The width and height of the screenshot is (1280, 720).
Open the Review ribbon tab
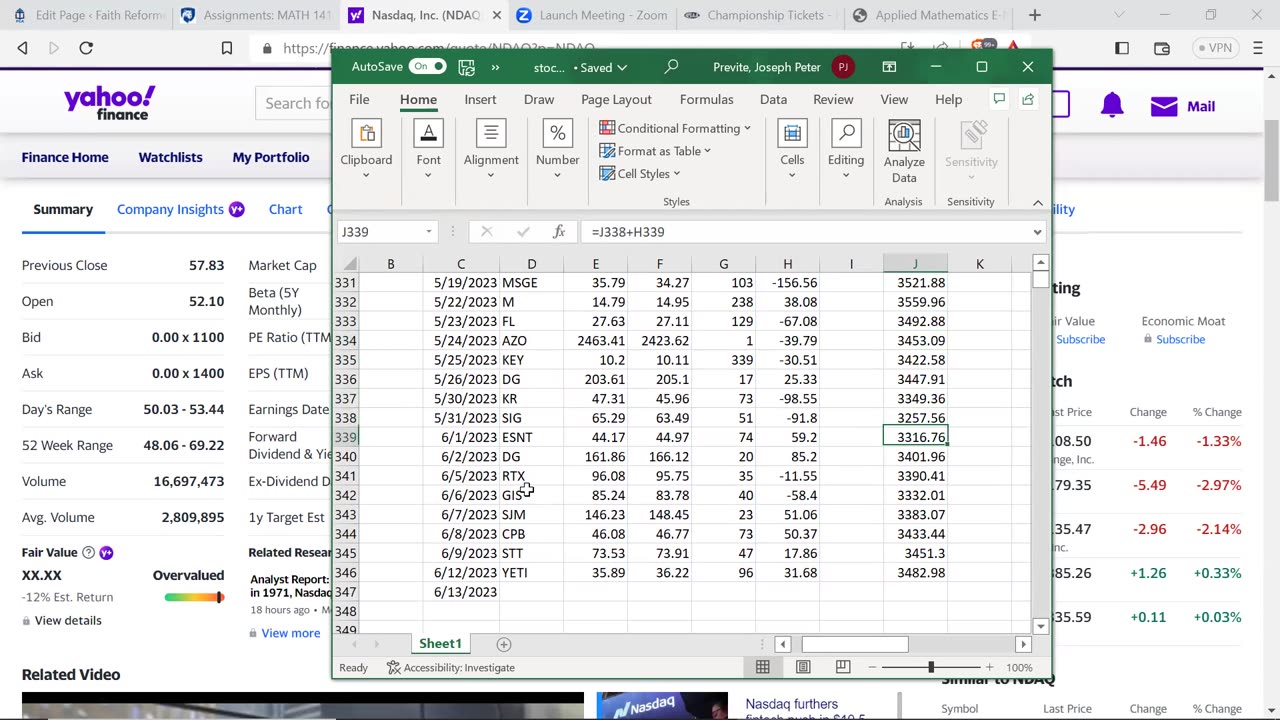[x=833, y=99]
